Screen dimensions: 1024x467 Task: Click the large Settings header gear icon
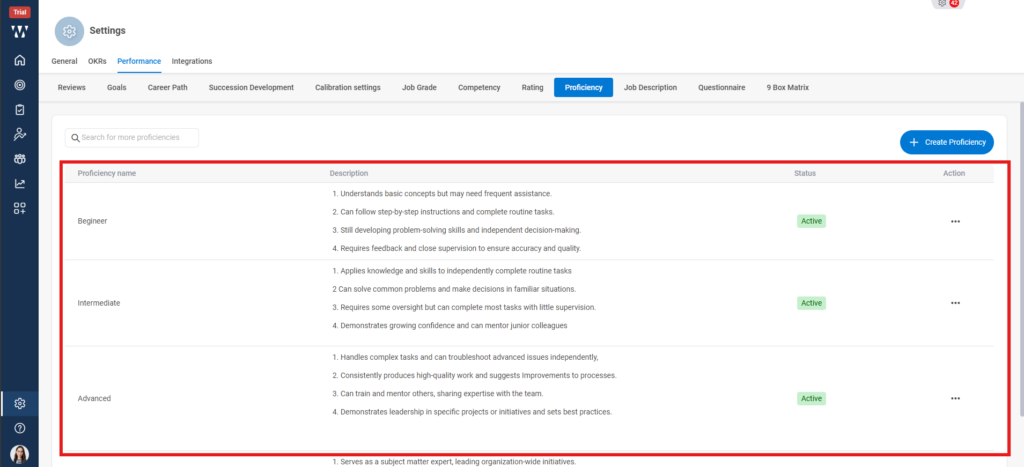click(69, 31)
